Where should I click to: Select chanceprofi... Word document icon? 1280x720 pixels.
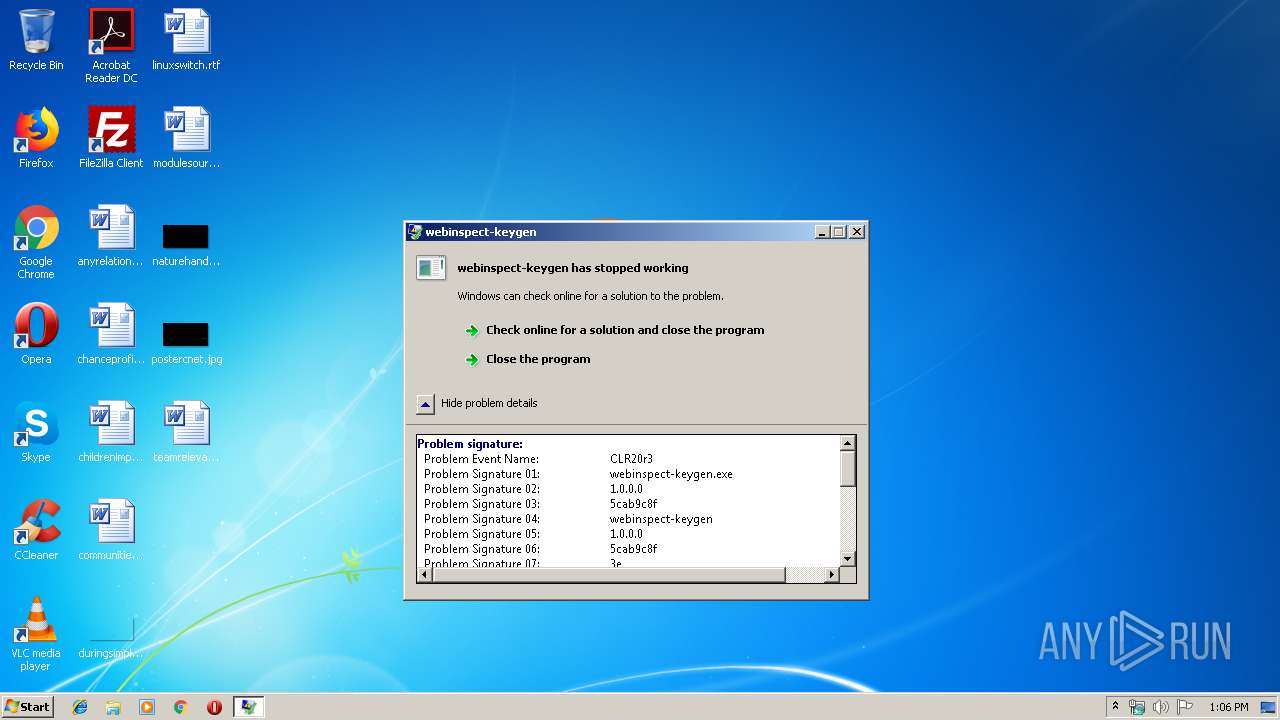click(111, 334)
